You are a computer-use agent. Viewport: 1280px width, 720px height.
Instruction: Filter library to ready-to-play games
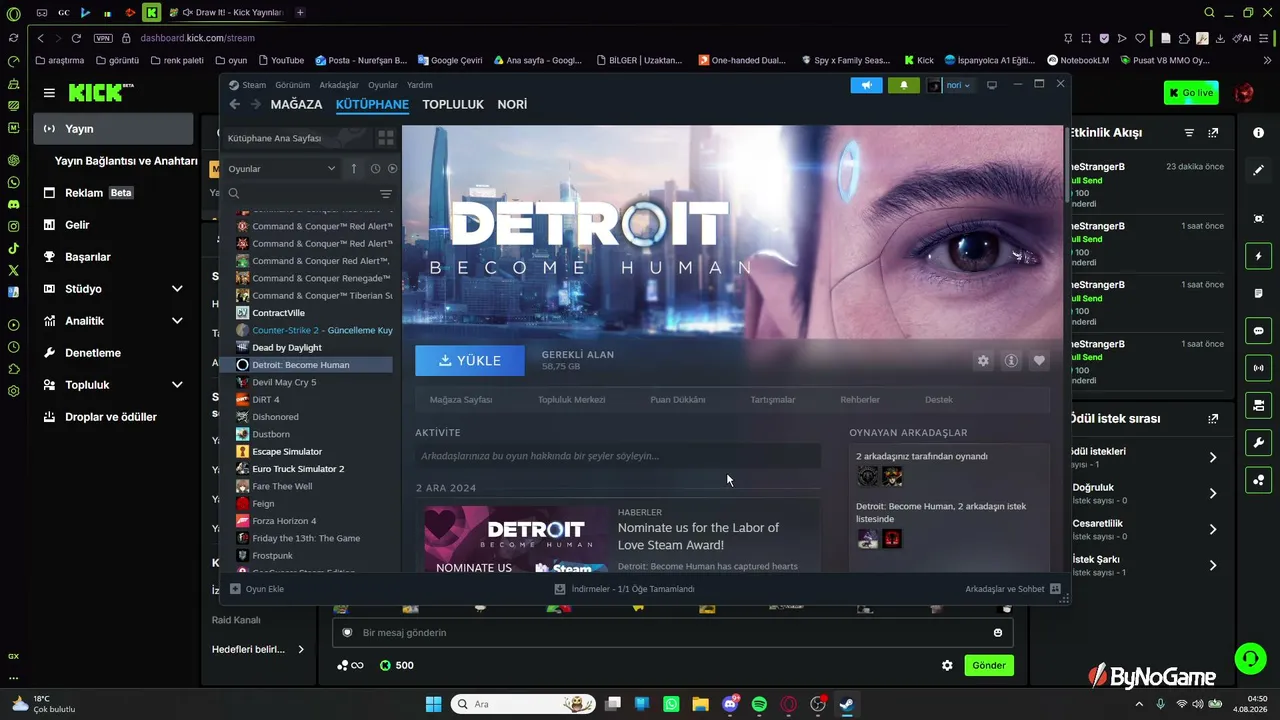[x=392, y=169]
